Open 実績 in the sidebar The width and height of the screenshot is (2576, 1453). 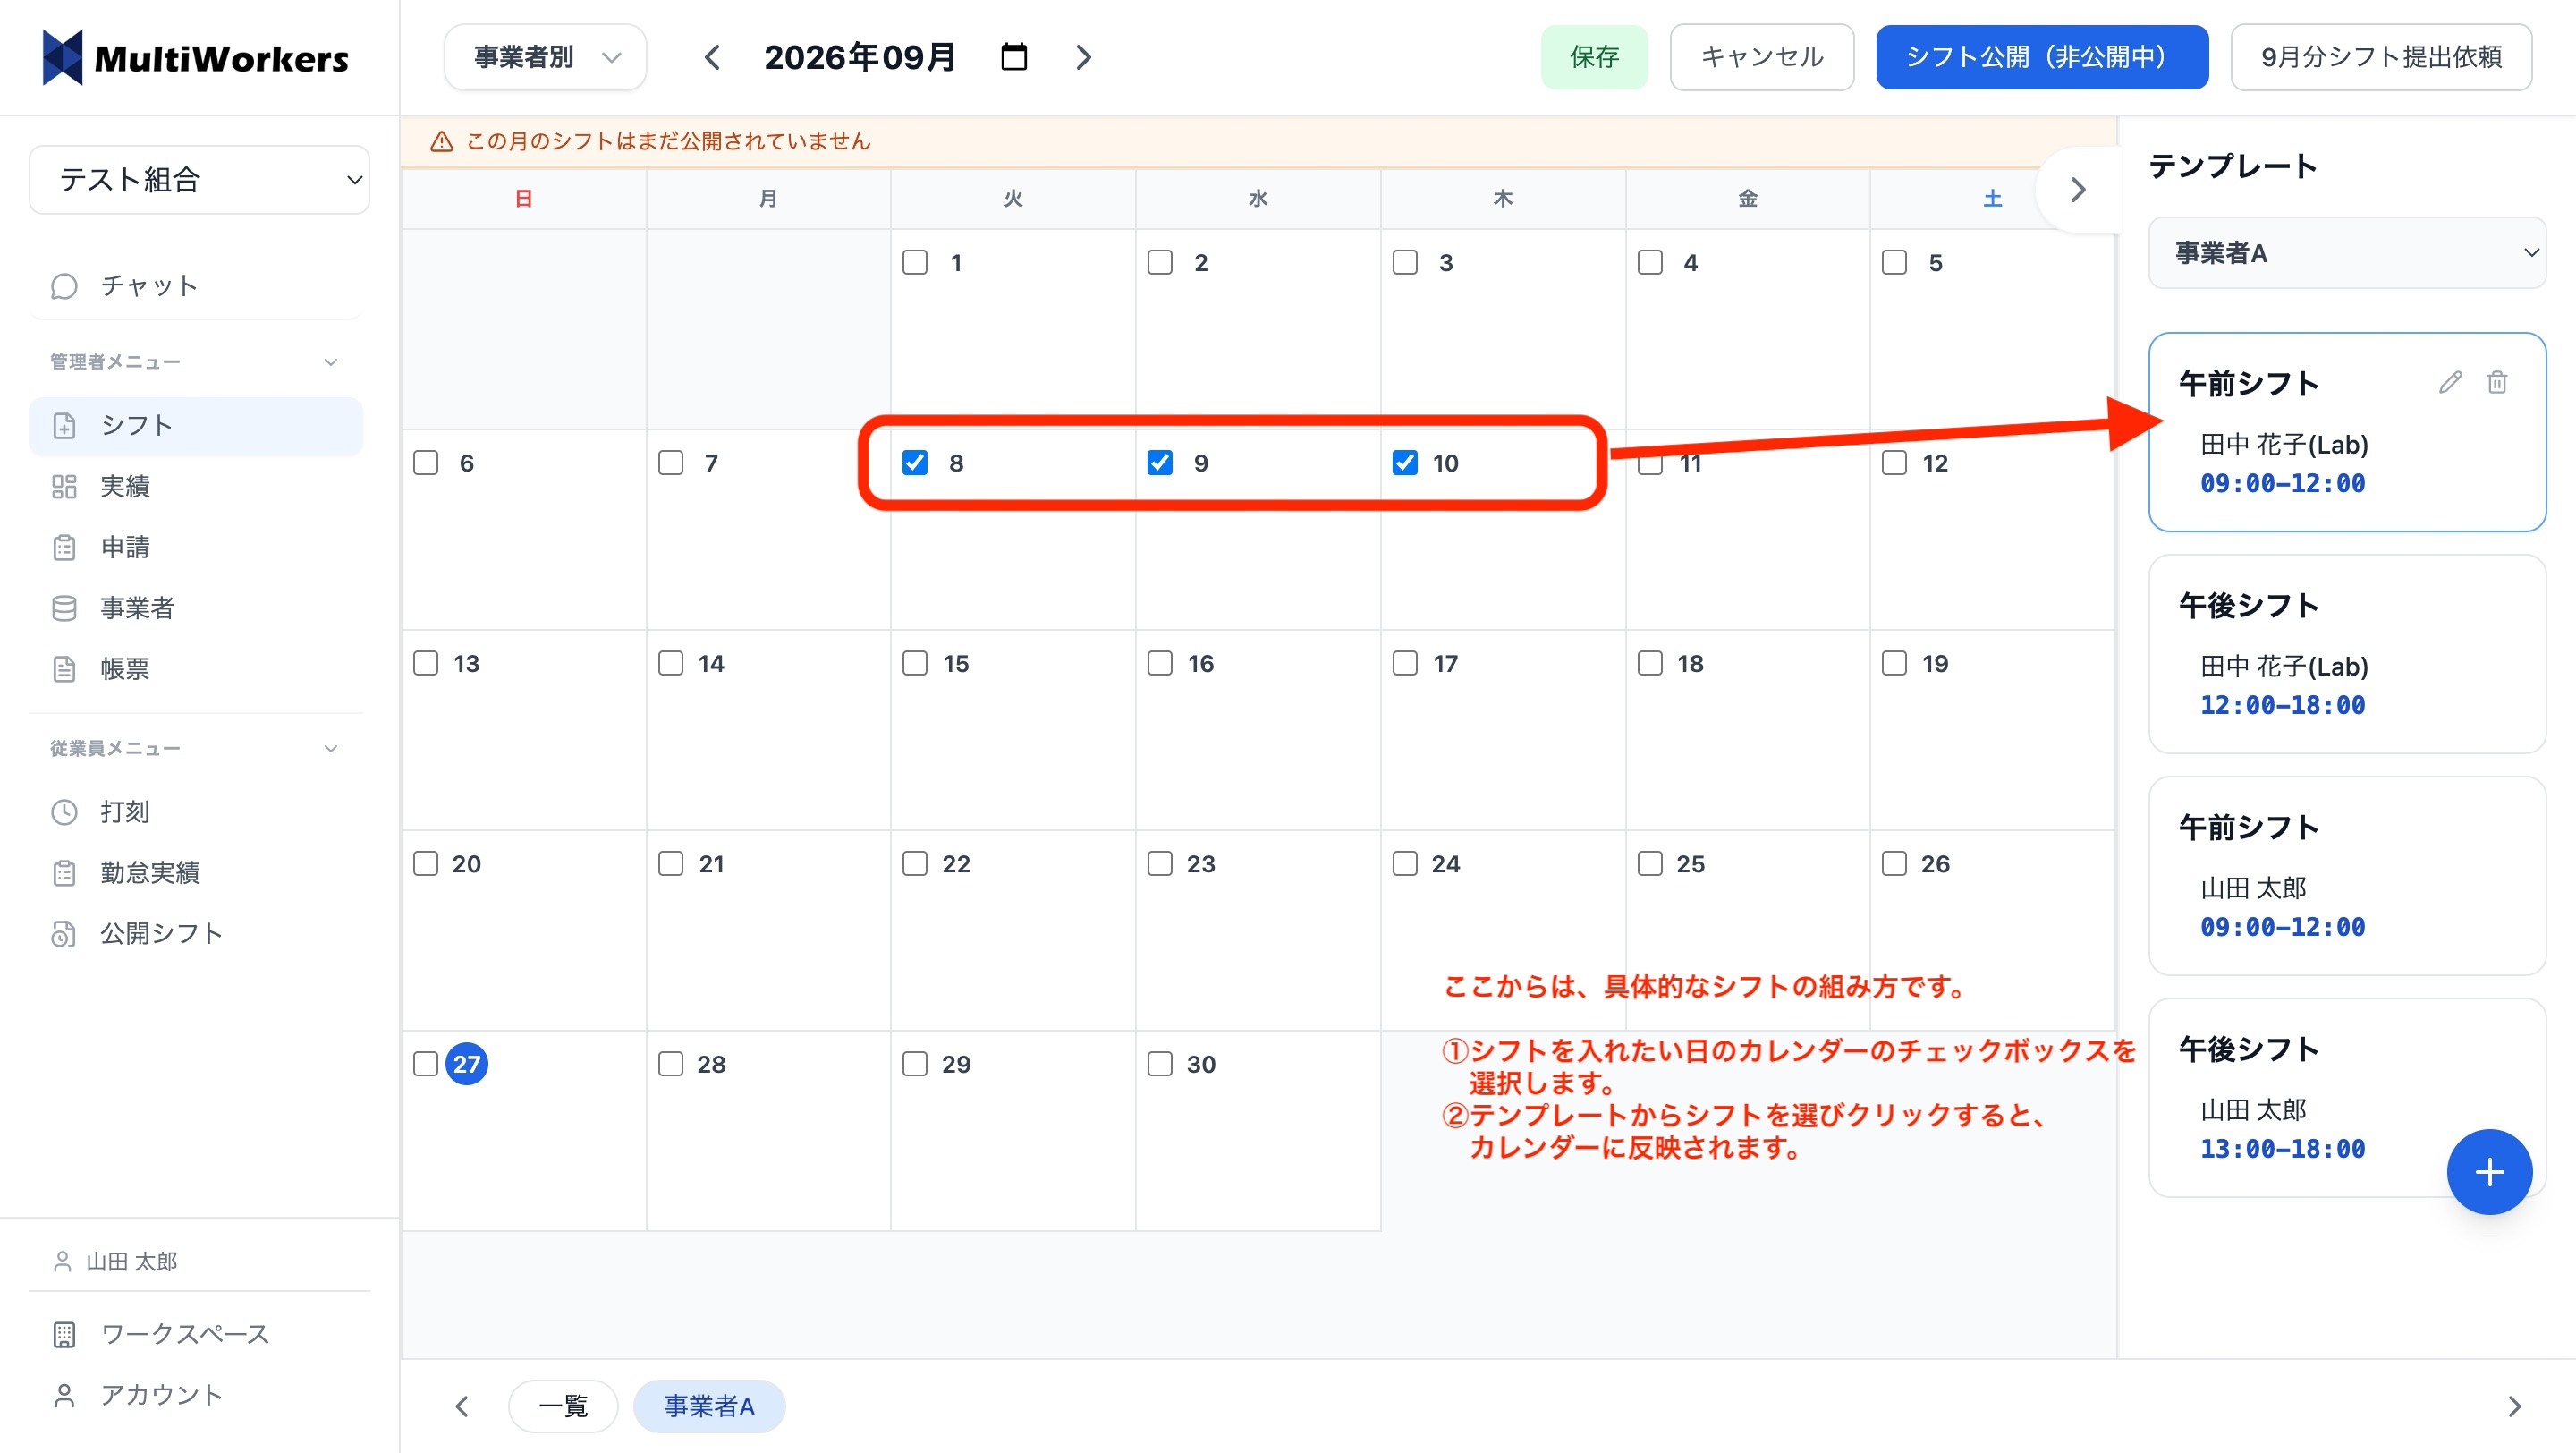tap(196, 486)
